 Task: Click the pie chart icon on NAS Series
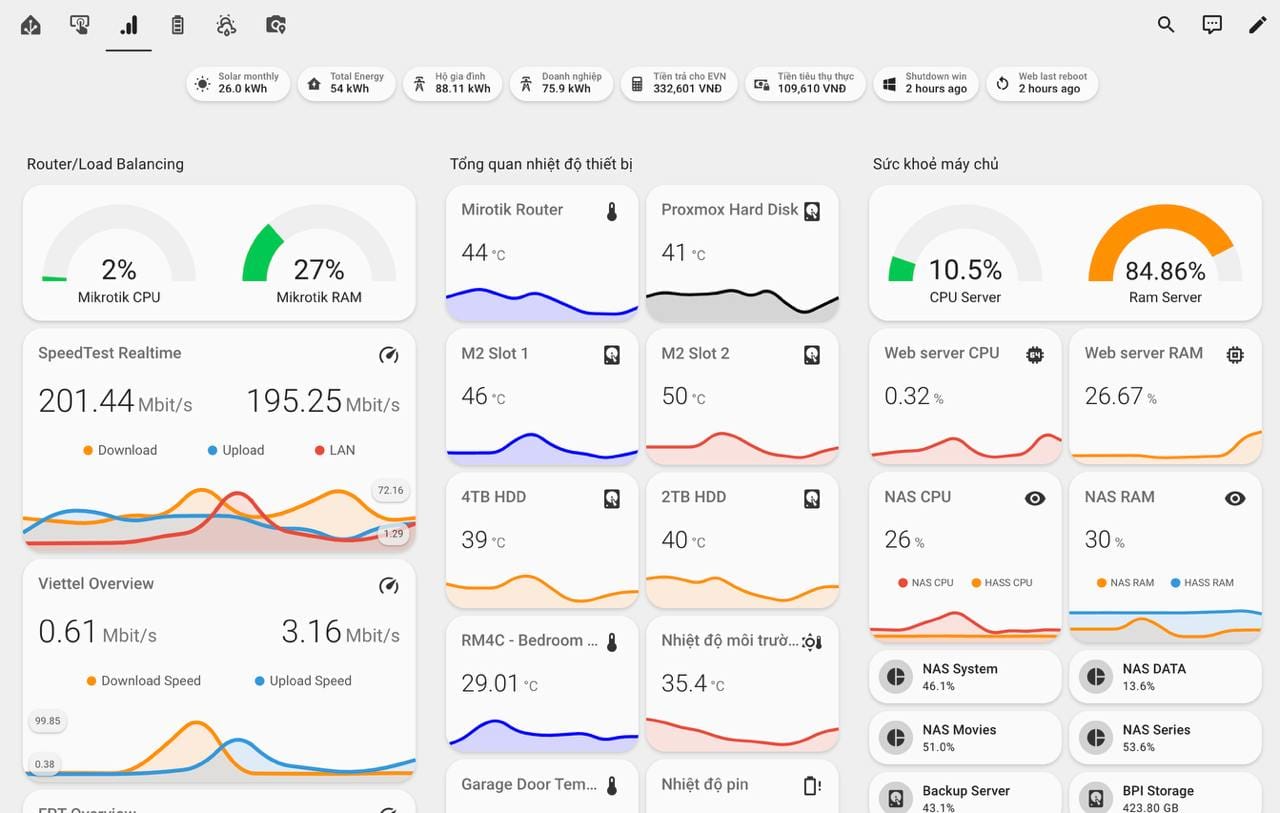pyautogui.click(x=1097, y=738)
